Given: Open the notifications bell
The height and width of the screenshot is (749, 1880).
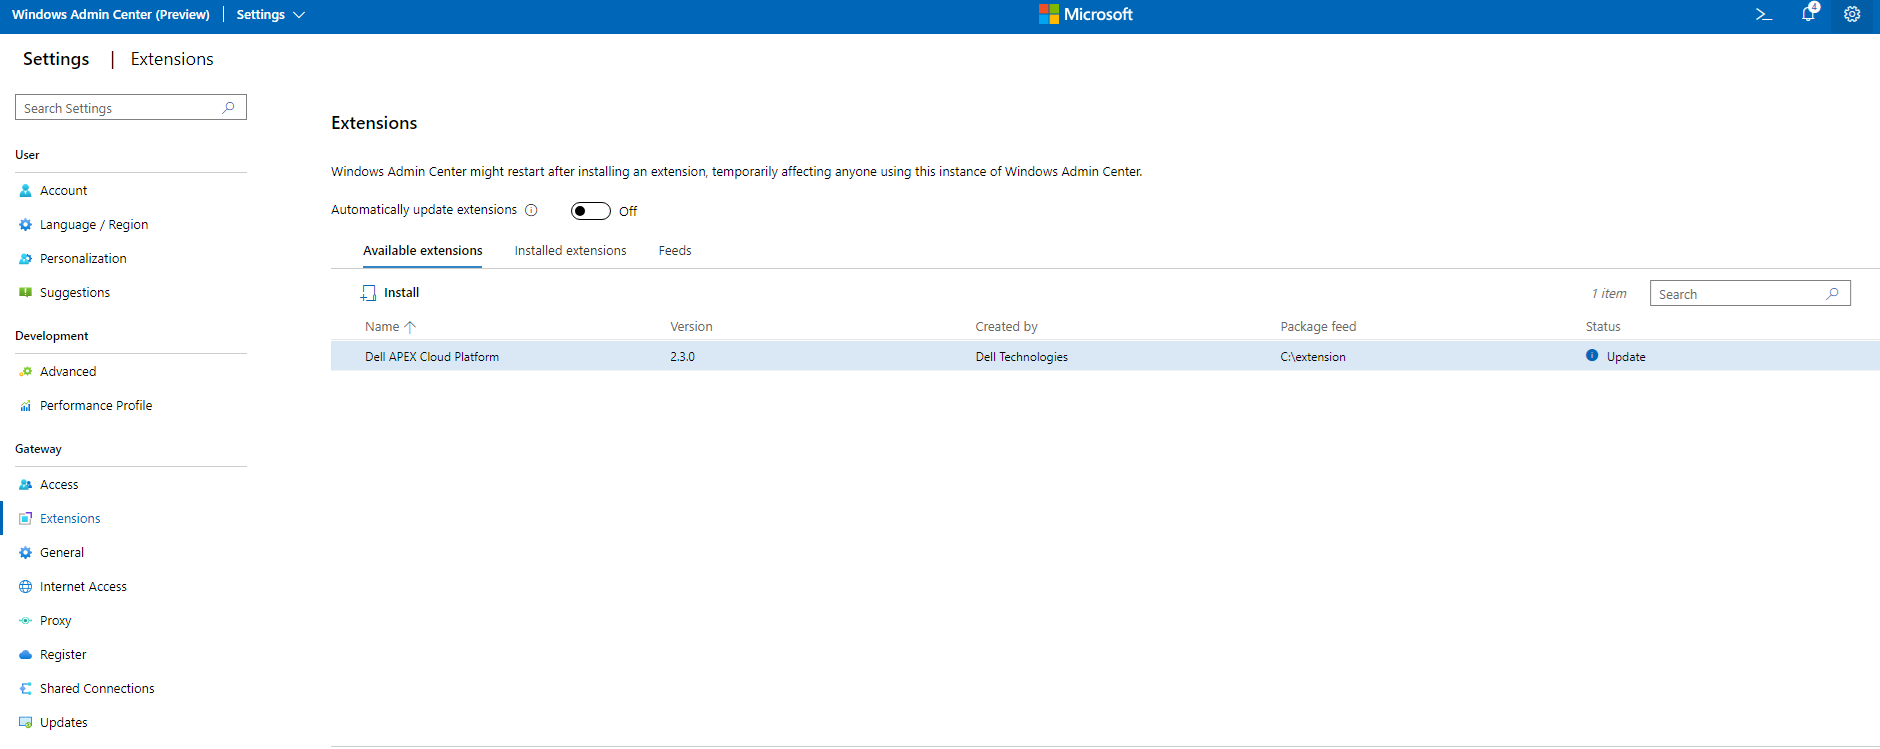Looking at the screenshot, I should pyautogui.click(x=1808, y=15).
